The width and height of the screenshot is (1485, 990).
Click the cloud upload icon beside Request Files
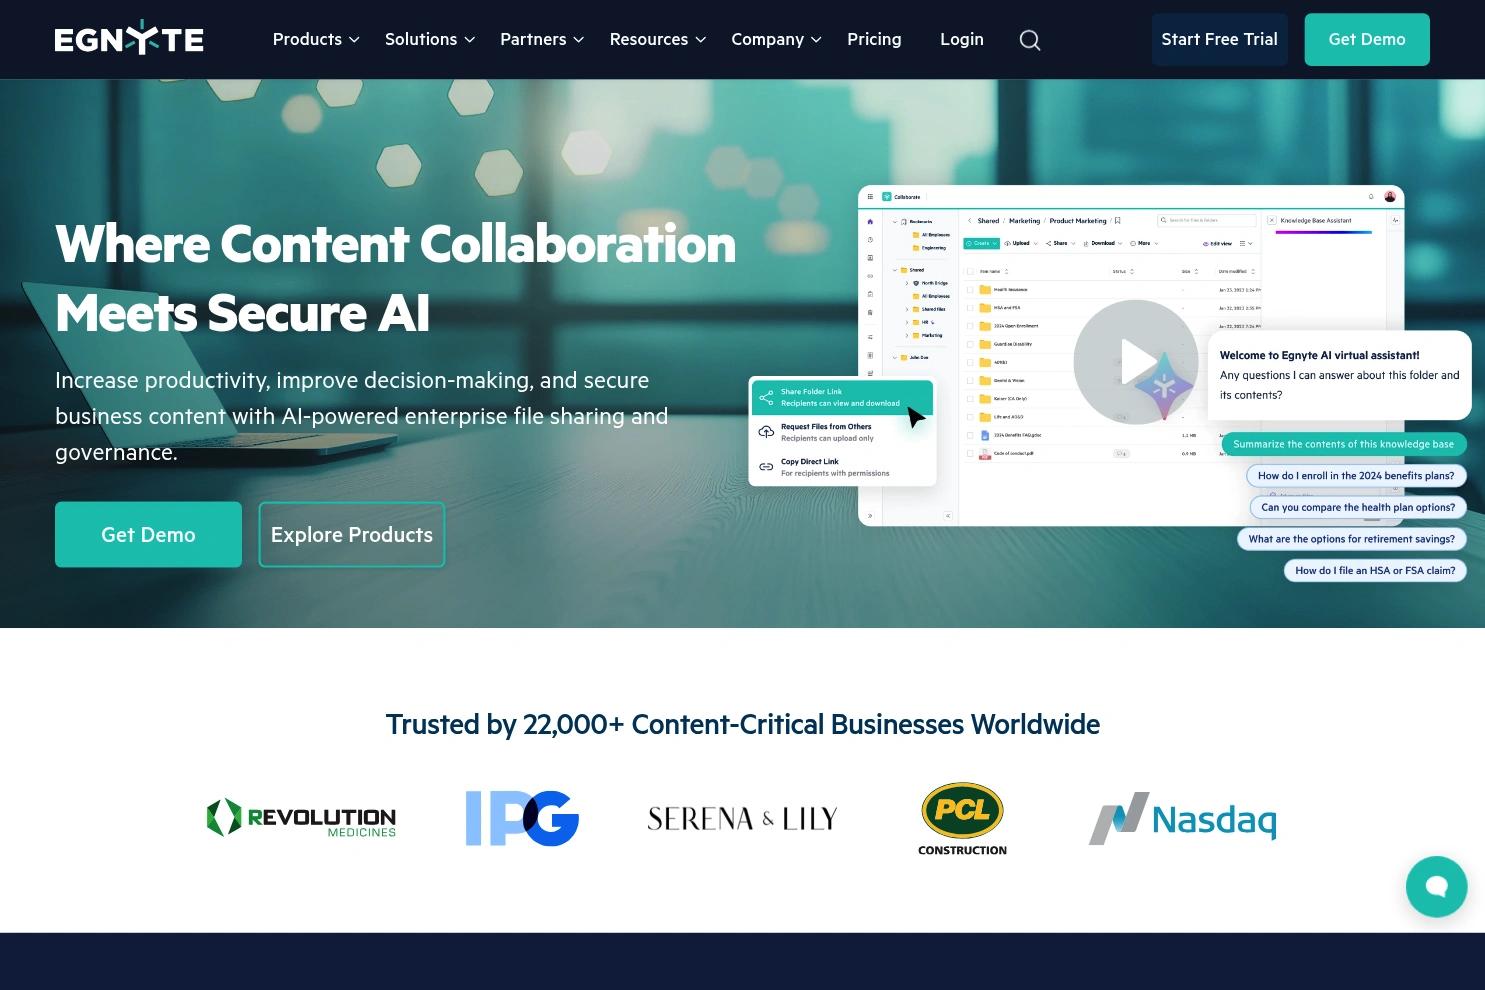(x=766, y=432)
